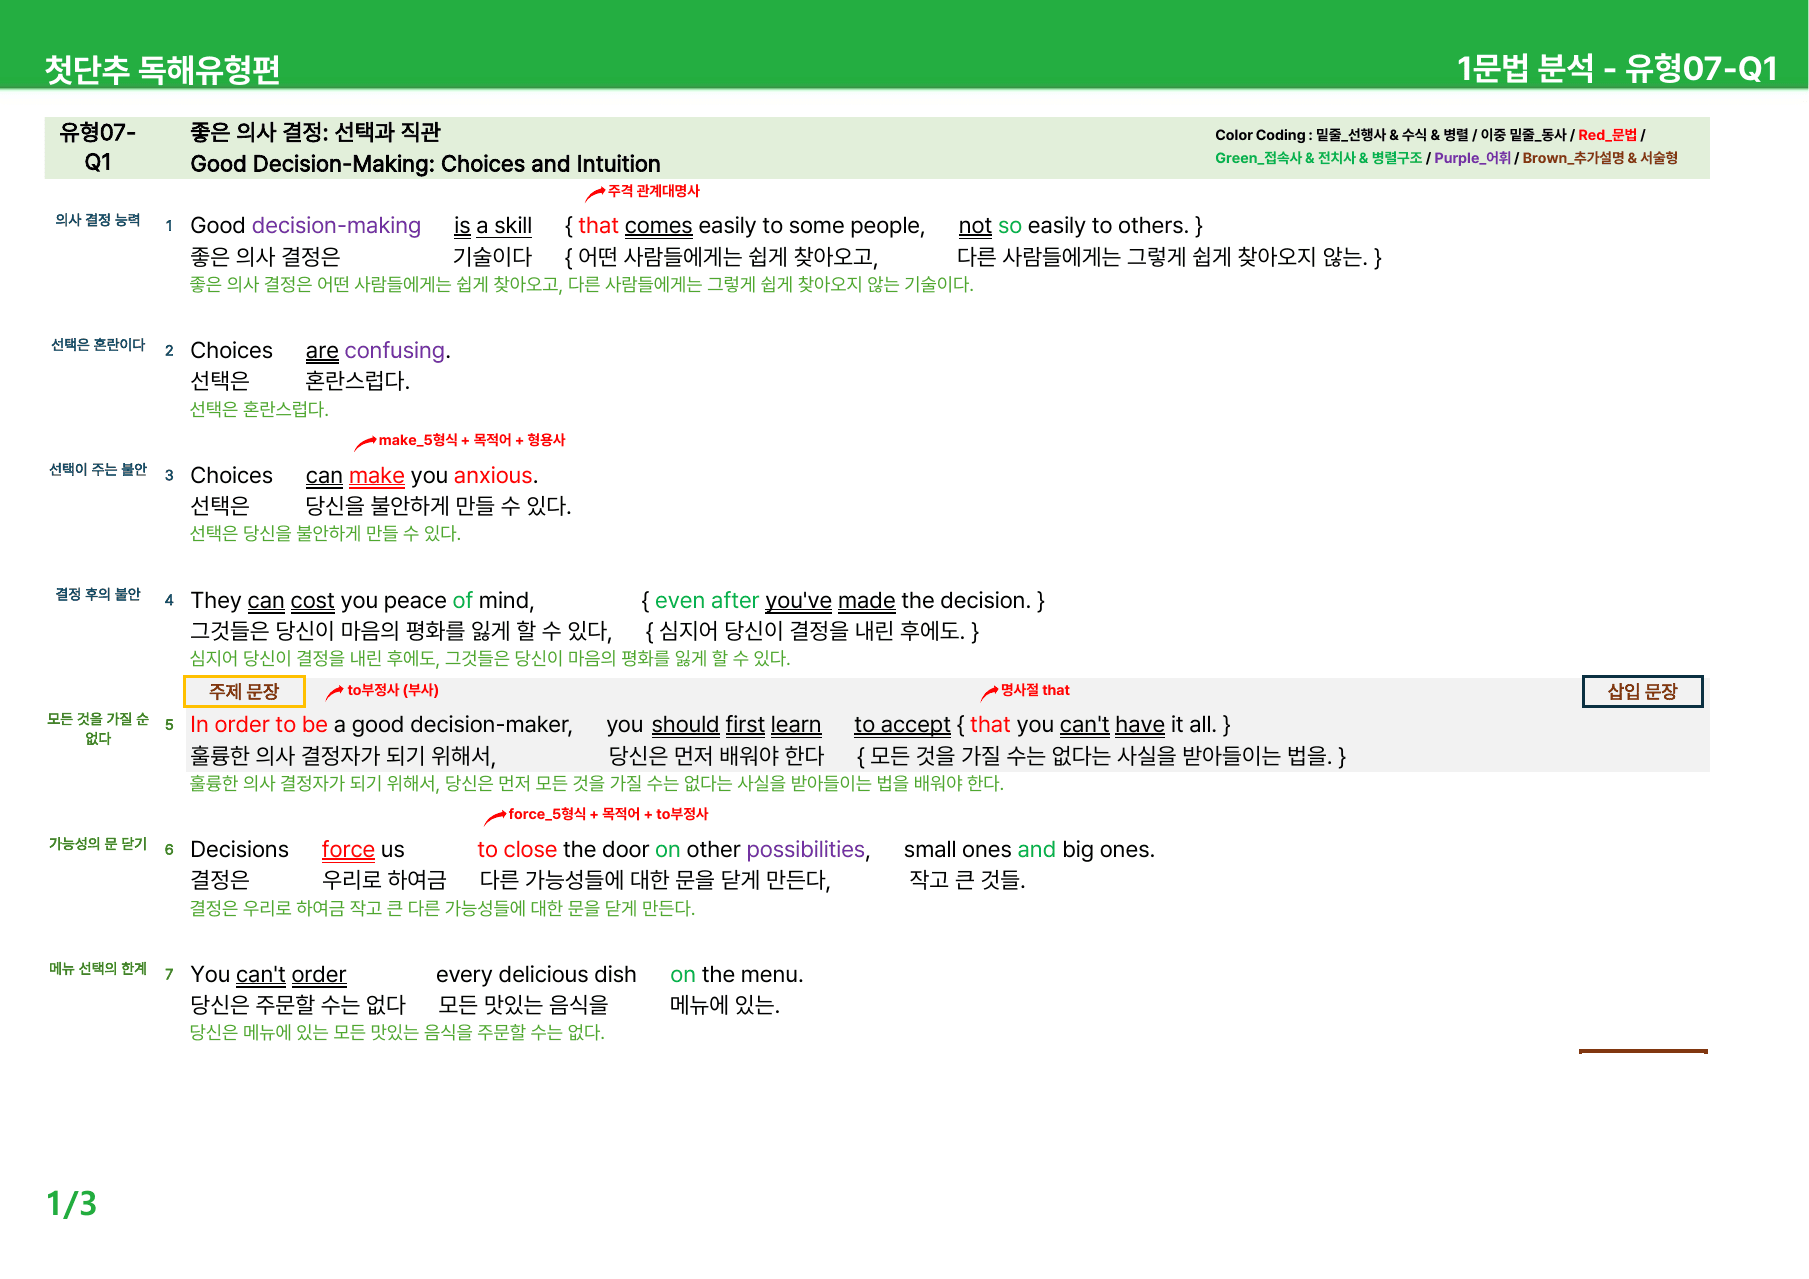Click "you've made the decision" clause
The image size is (1809, 1279).
897,601
